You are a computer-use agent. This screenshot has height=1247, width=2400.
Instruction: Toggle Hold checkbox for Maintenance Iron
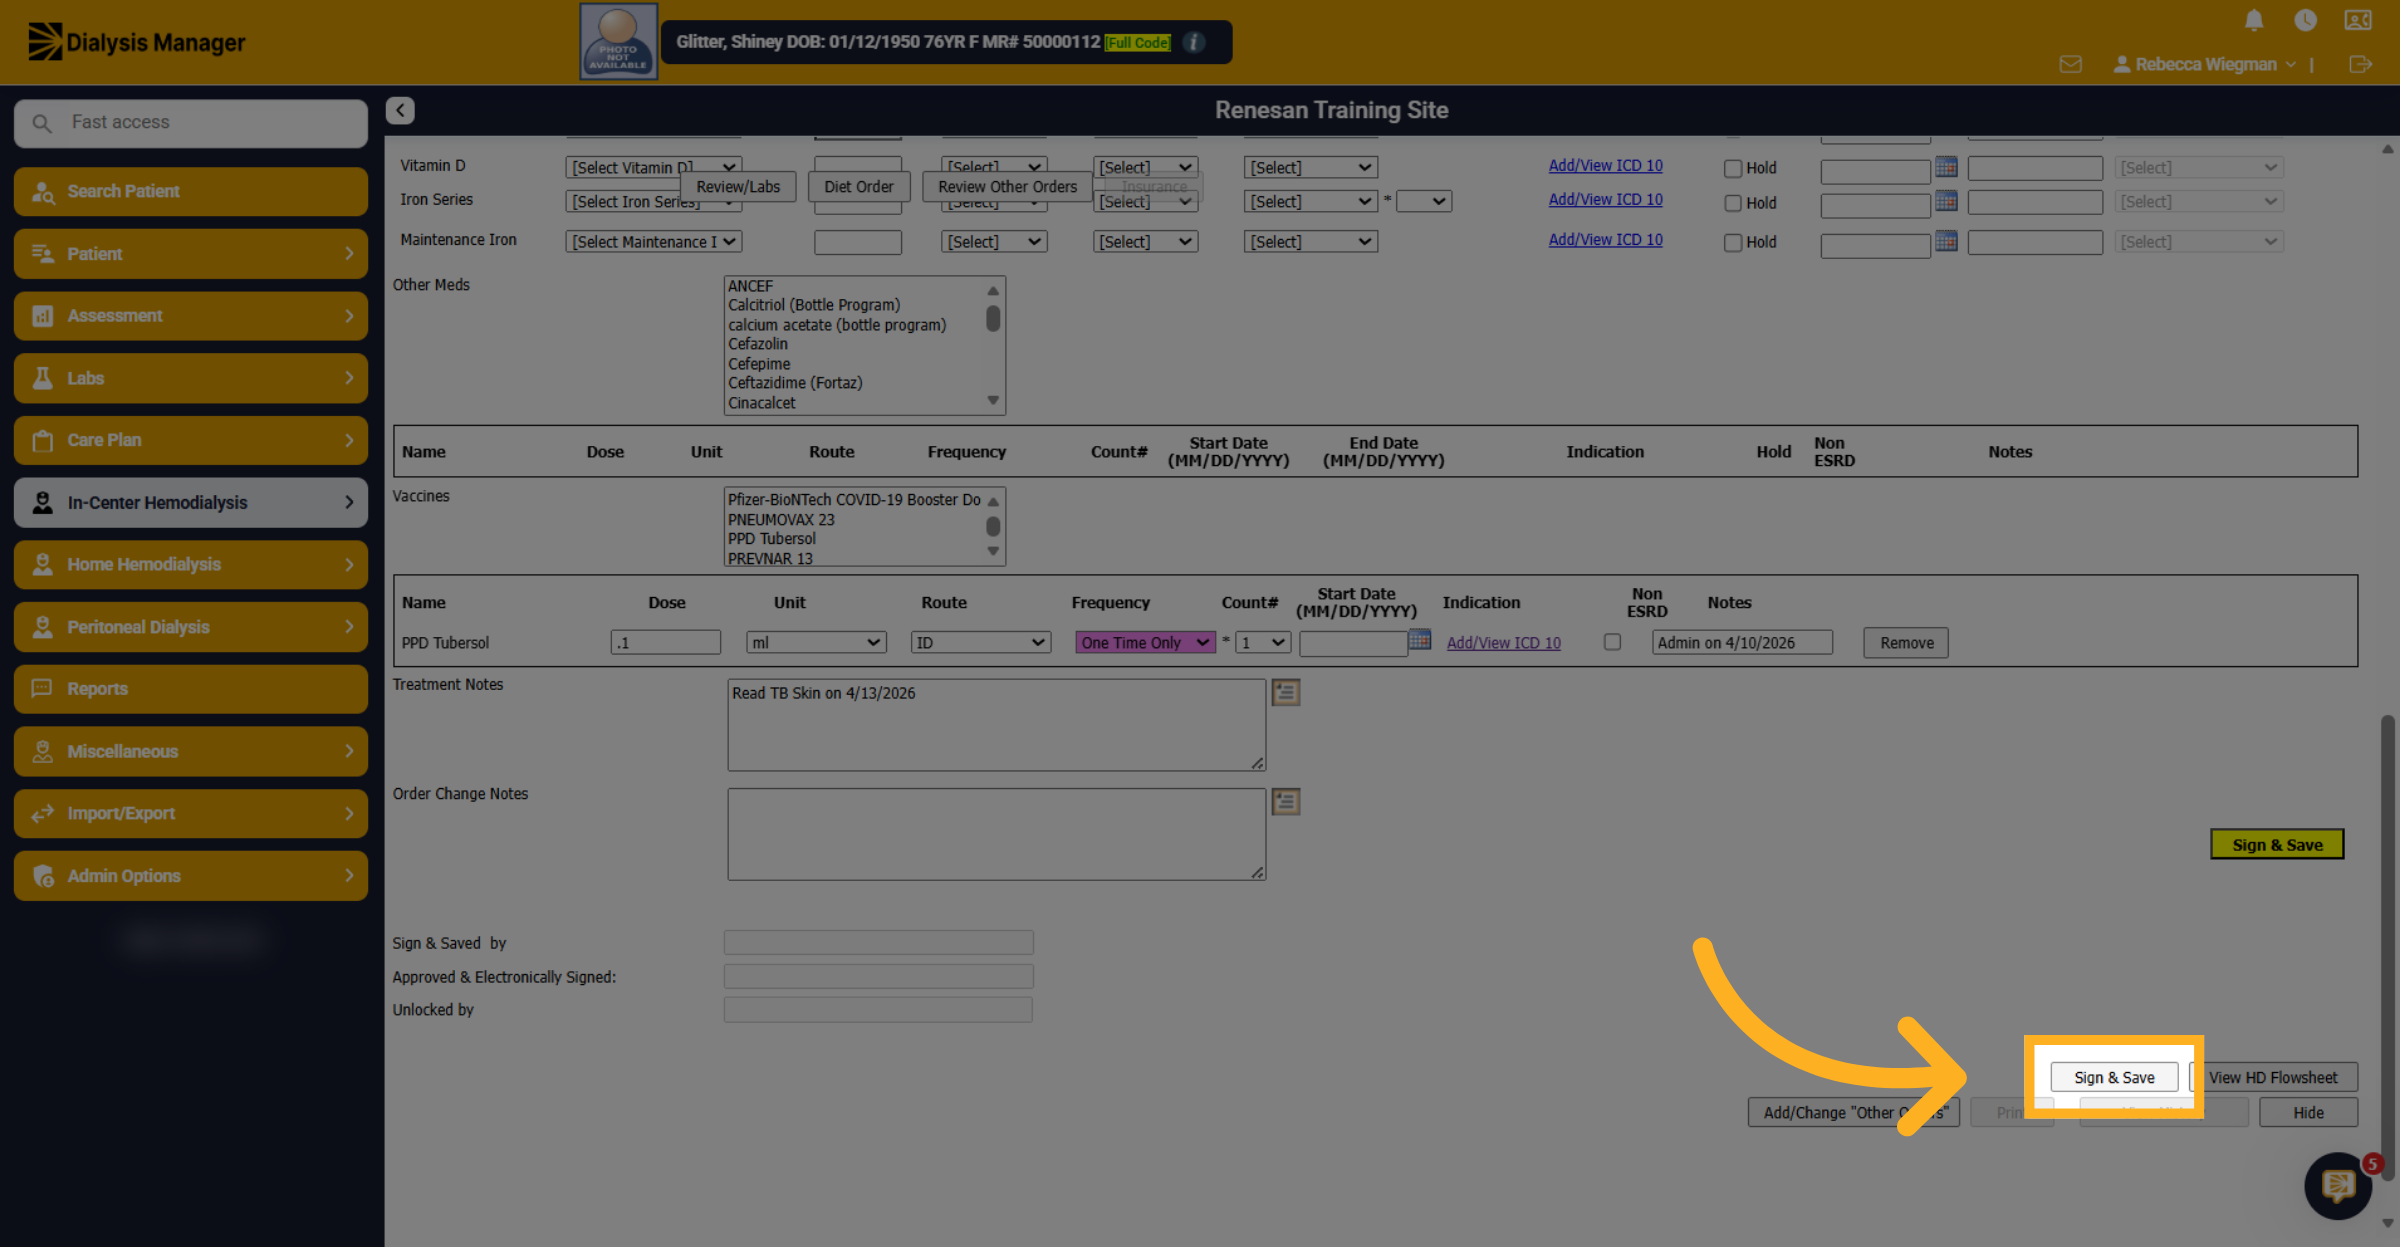coord(1733,242)
